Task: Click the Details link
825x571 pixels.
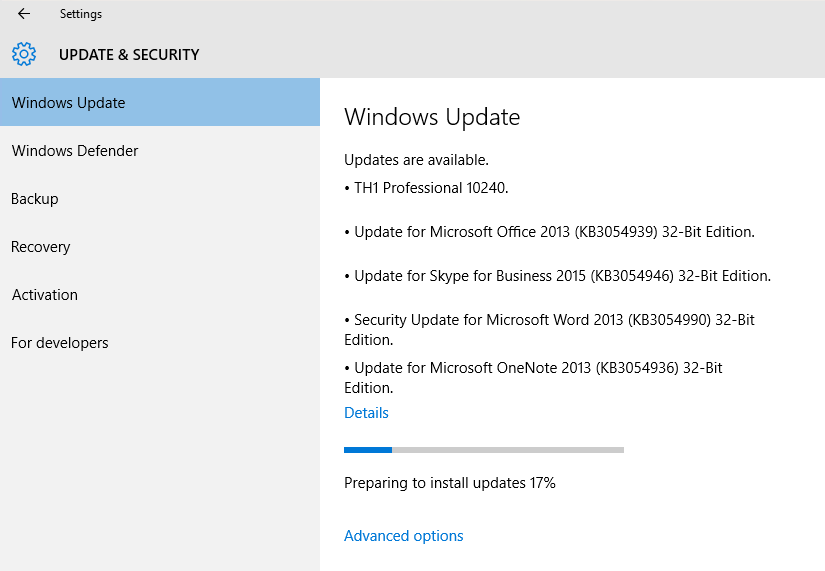Action: click(366, 413)
